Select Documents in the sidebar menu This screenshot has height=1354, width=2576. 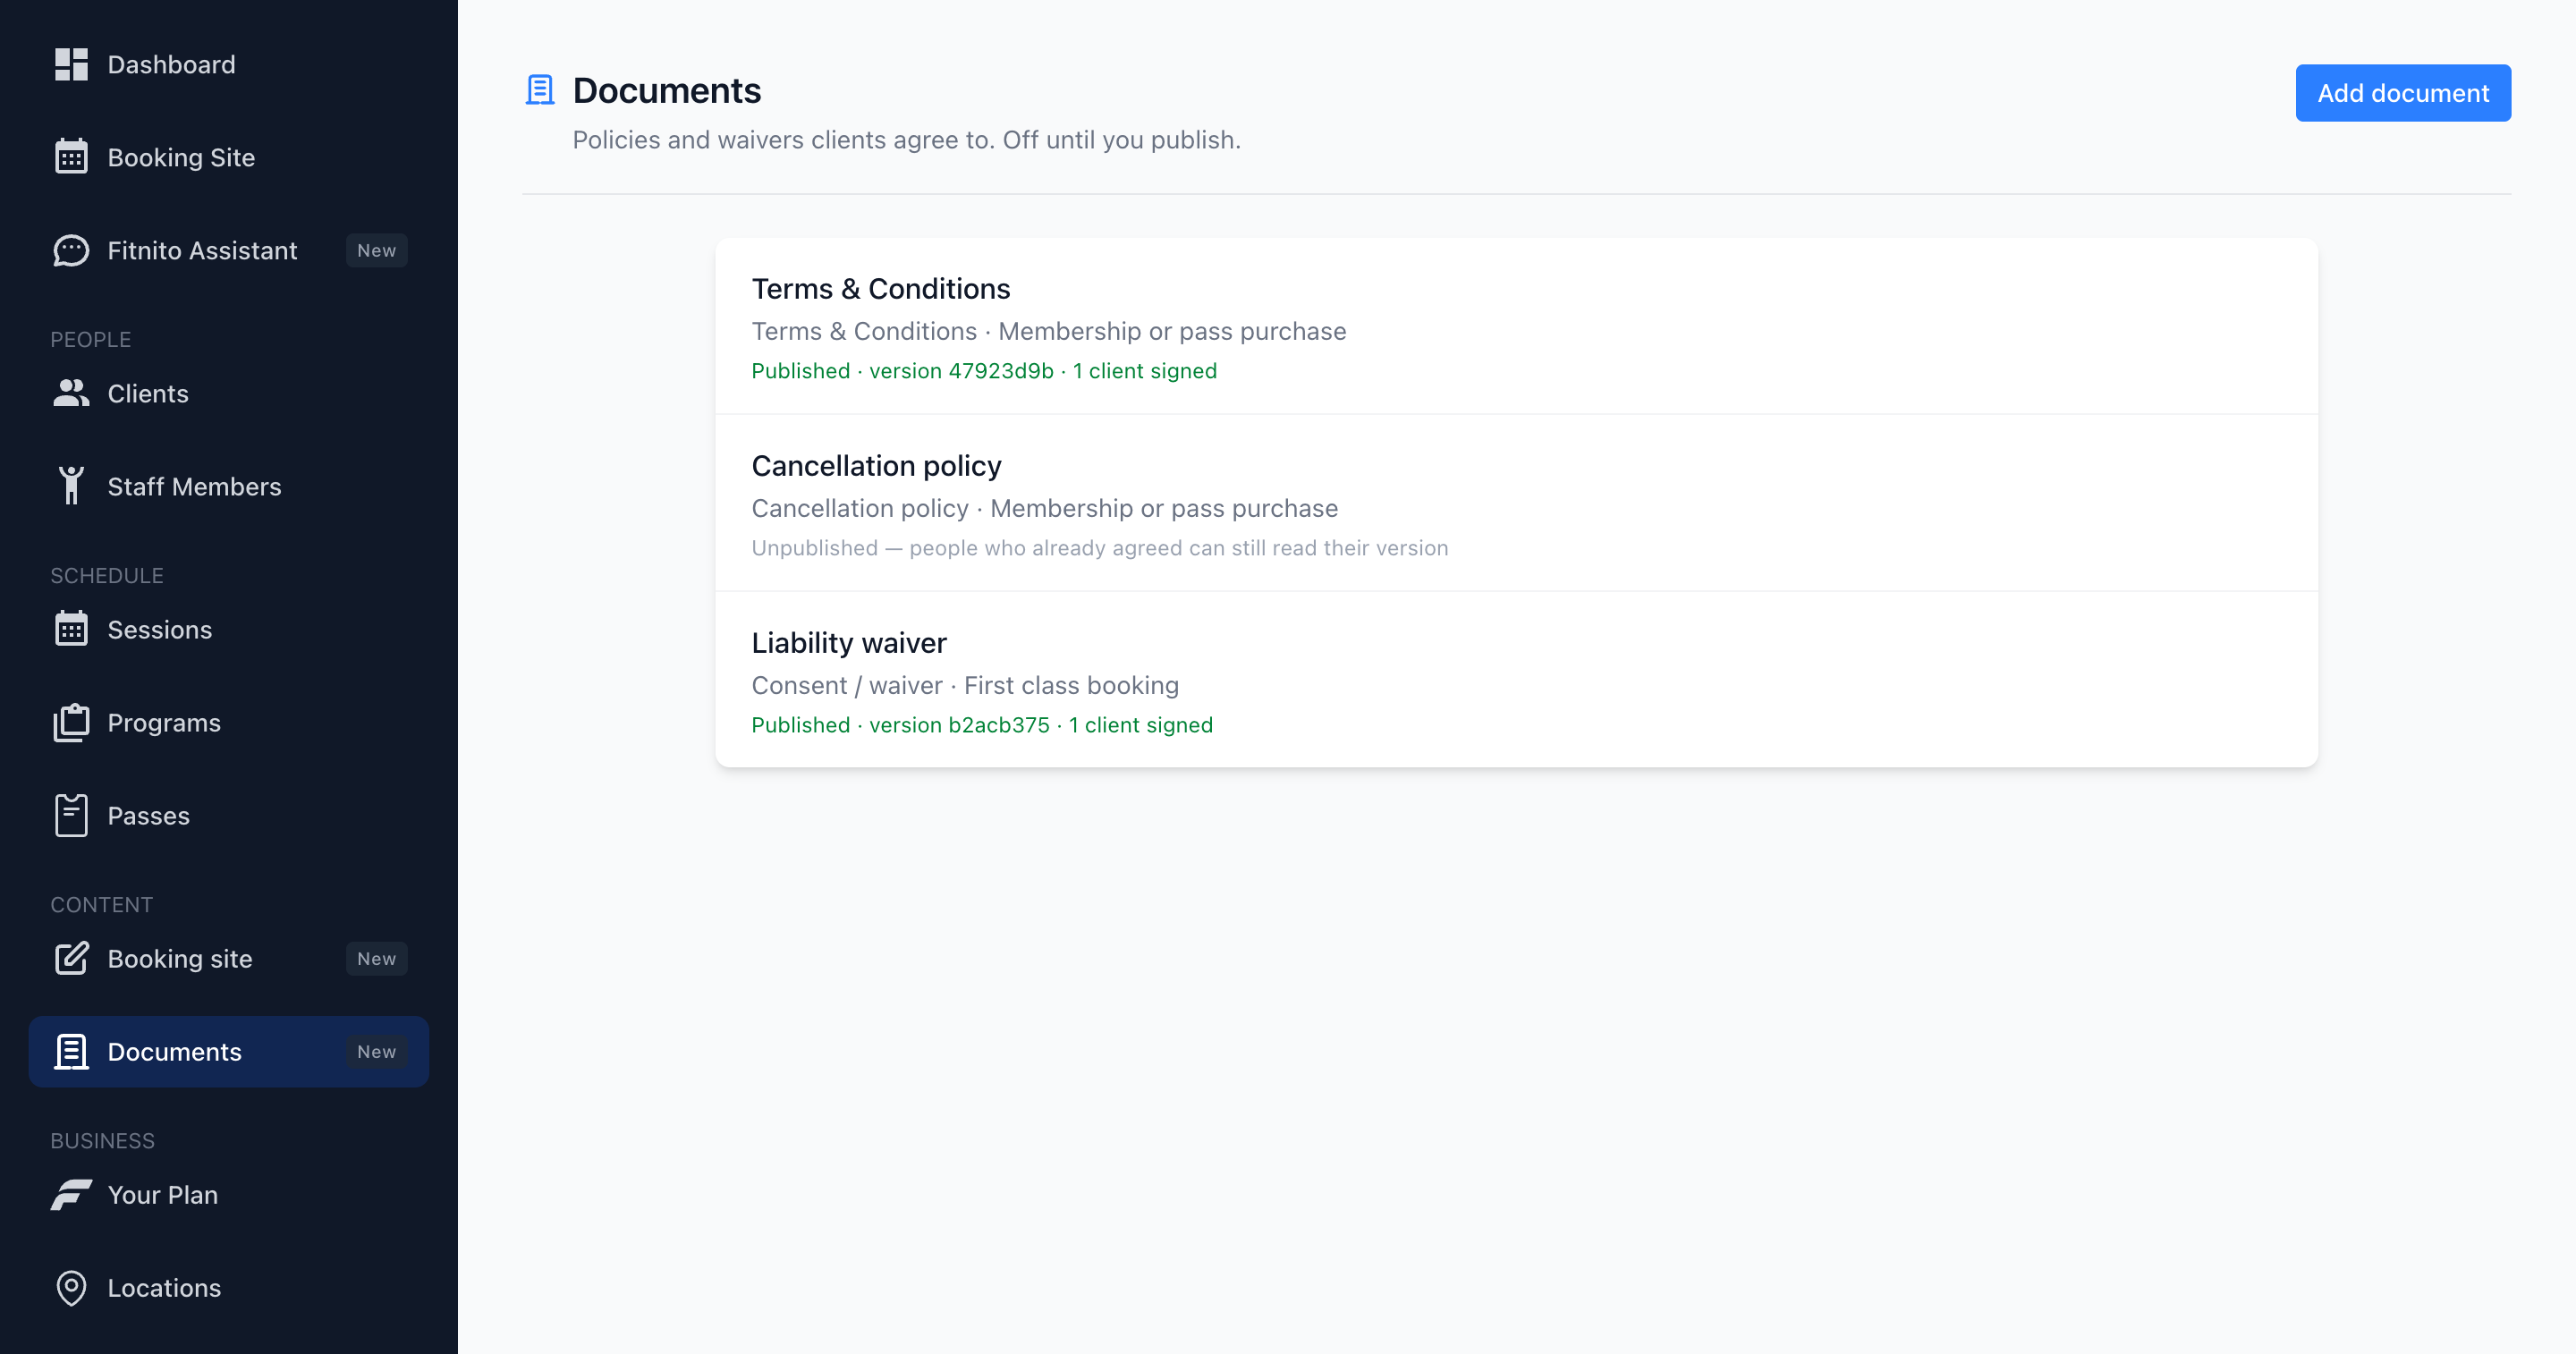click(x=229, y=1052)
